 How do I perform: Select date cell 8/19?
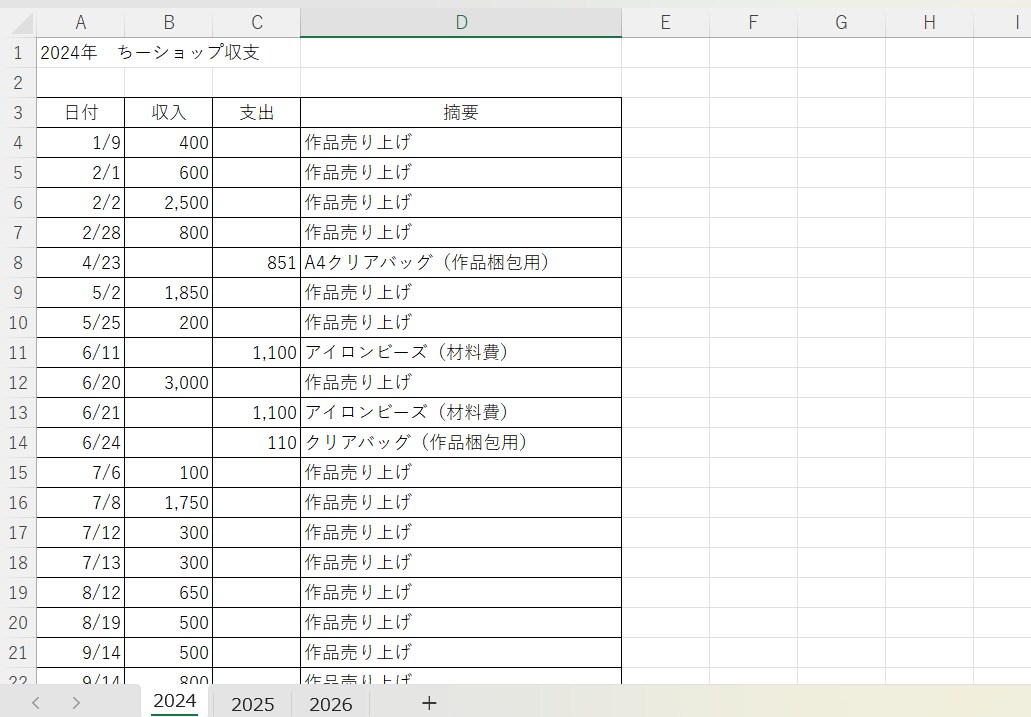(80, 623)
